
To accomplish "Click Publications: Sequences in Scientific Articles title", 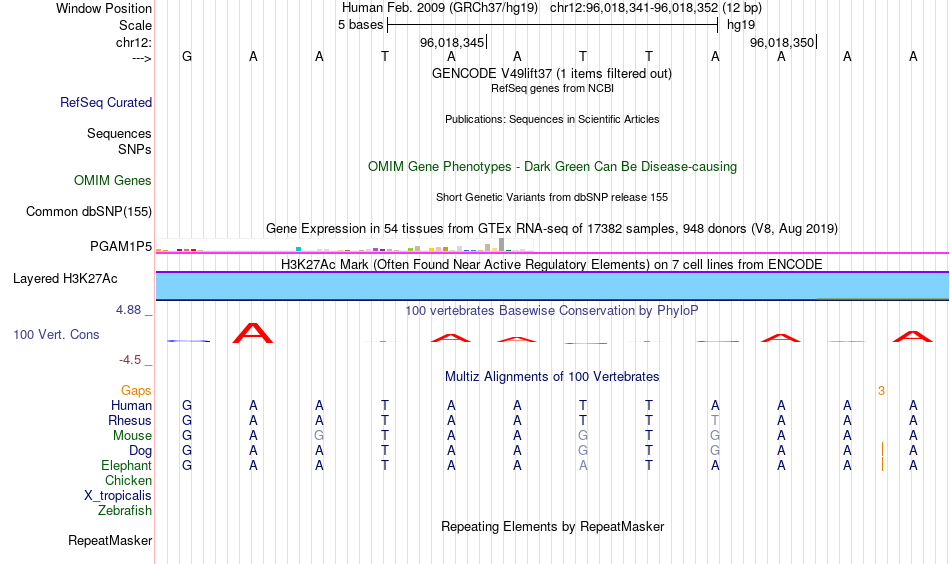I will 552,119.
